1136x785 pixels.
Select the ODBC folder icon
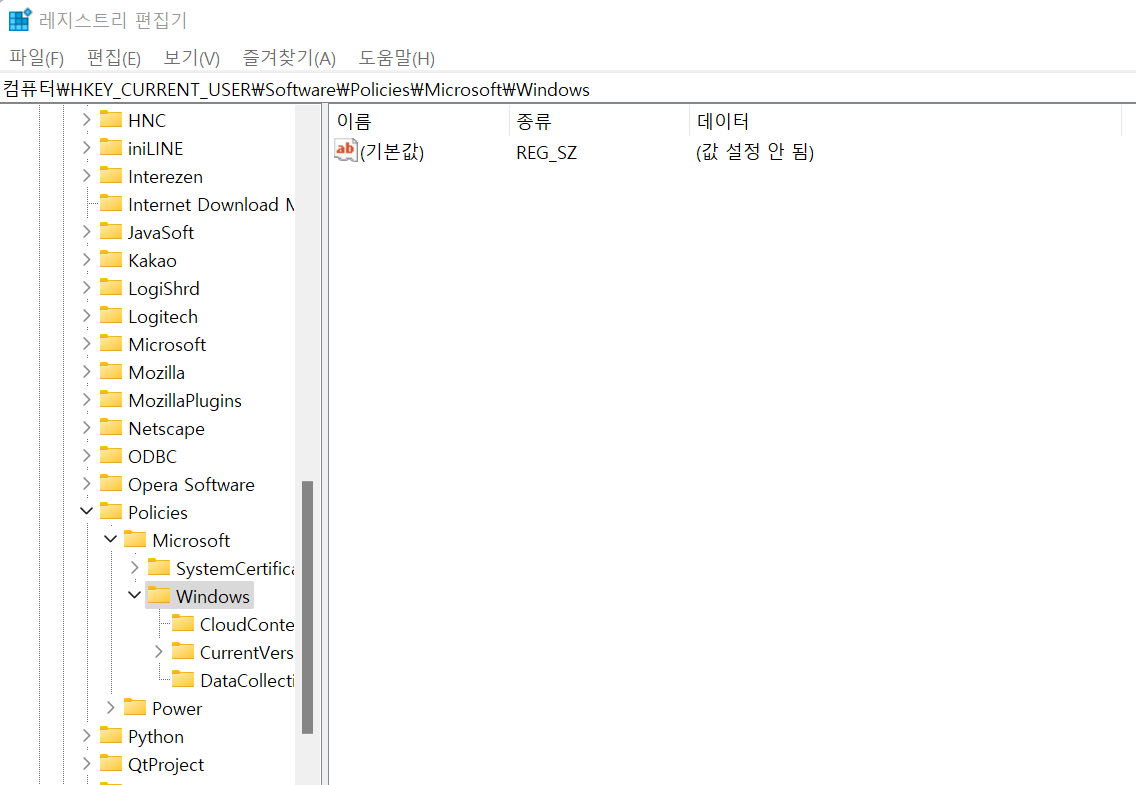coord(111,455)
